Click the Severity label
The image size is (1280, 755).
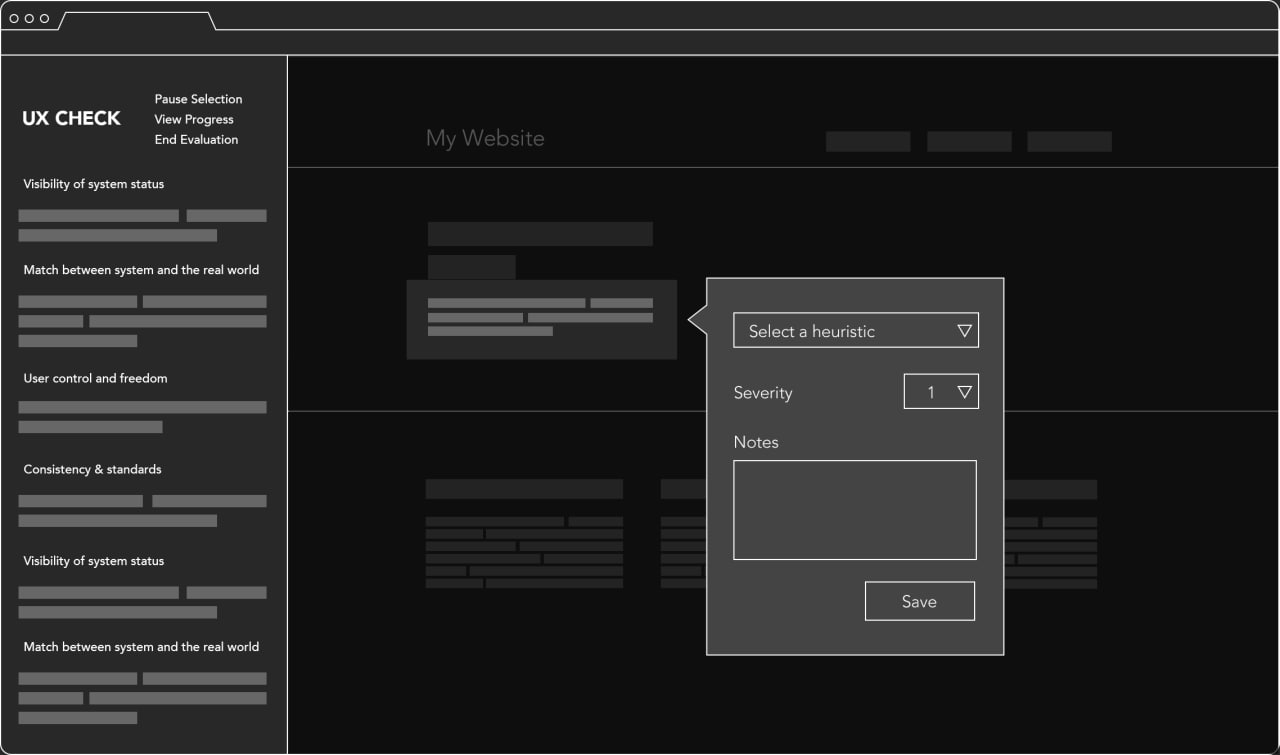pyautogui.click(x=763, y=393)
